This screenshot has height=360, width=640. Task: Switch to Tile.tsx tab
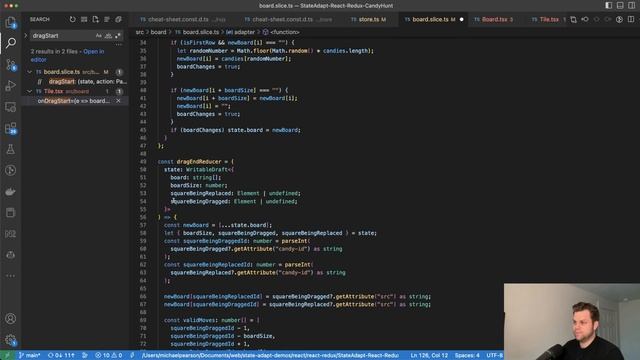tap(548, 19)
